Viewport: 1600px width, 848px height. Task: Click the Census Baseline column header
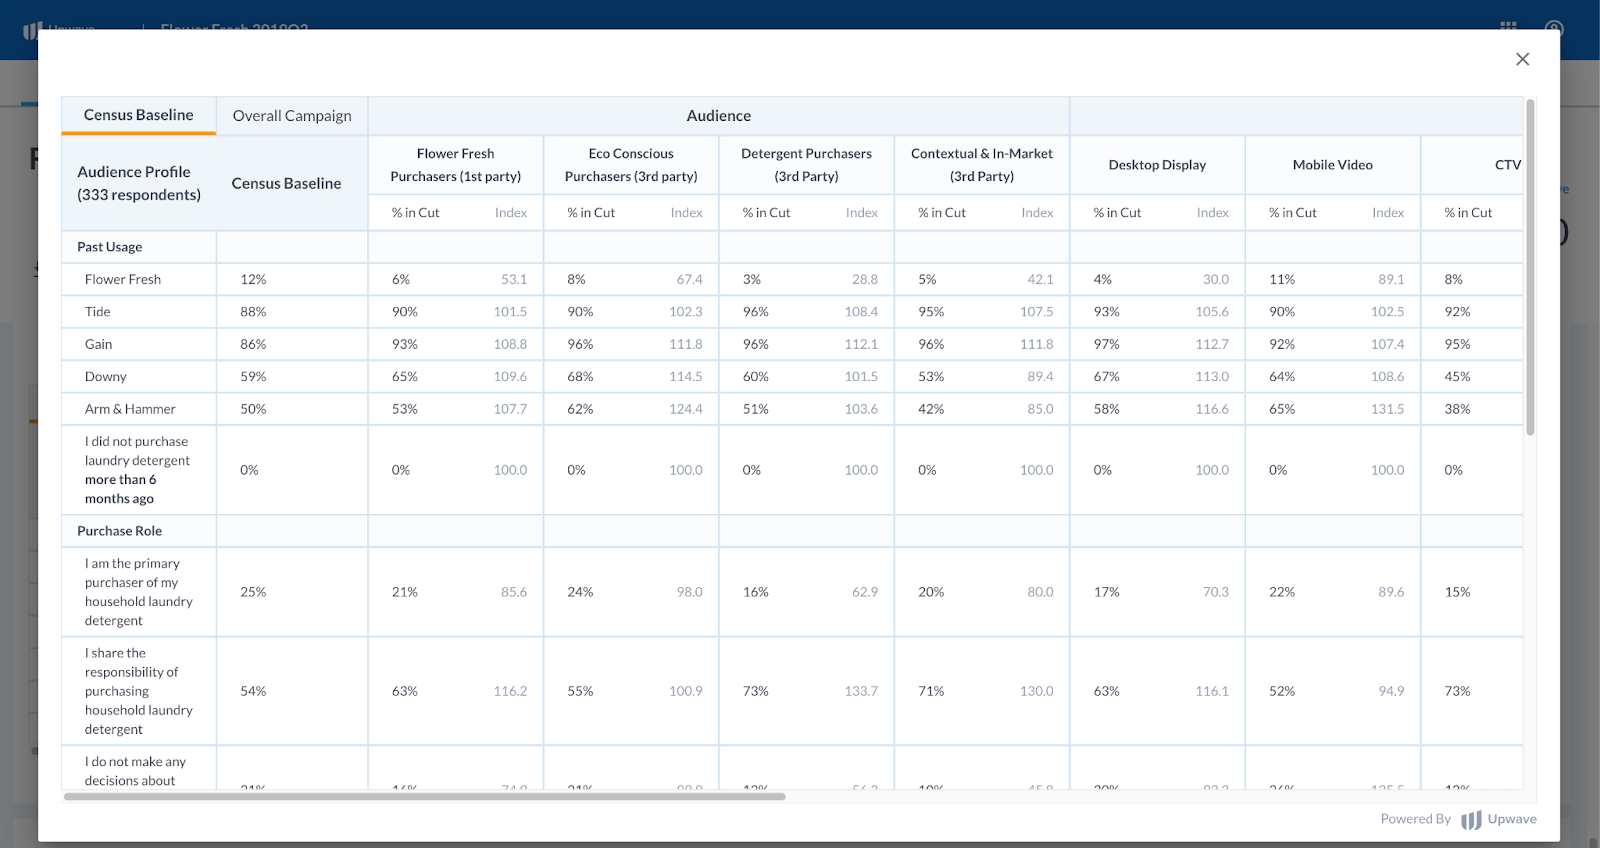[287, 183]
